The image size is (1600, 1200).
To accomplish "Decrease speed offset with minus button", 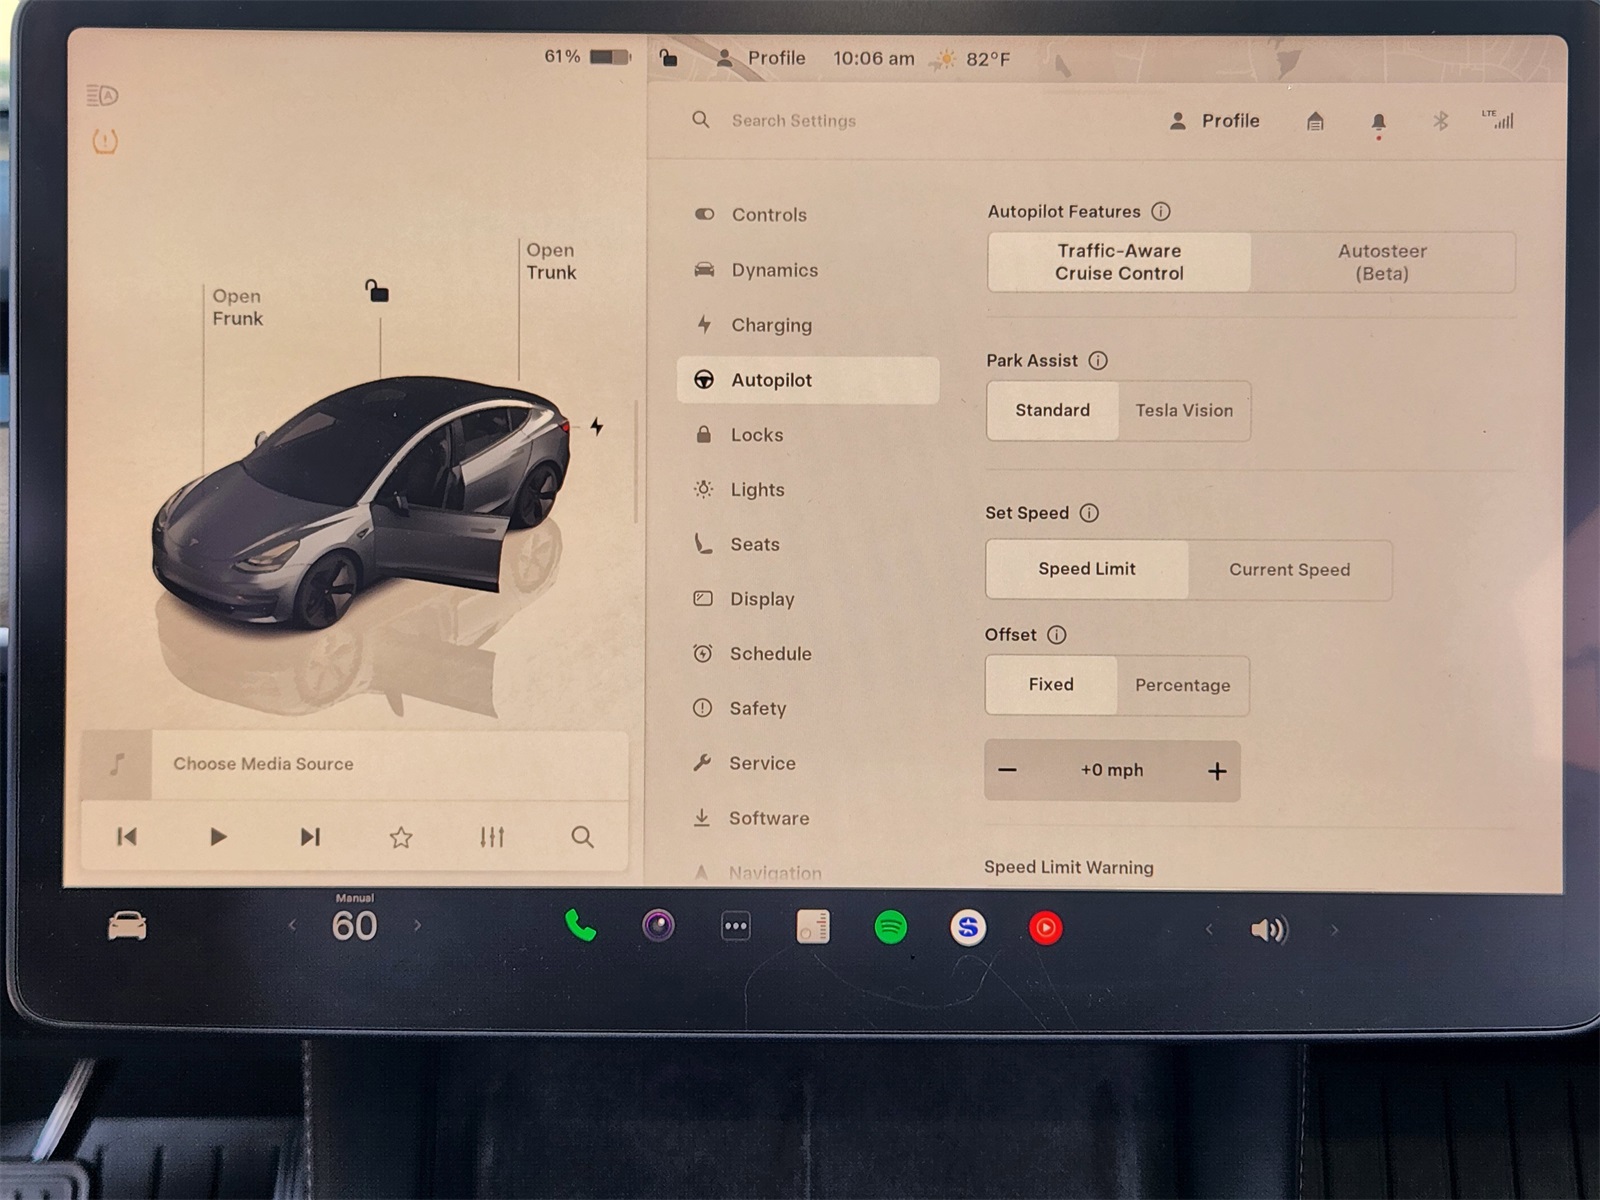I will pos(1008,770).
